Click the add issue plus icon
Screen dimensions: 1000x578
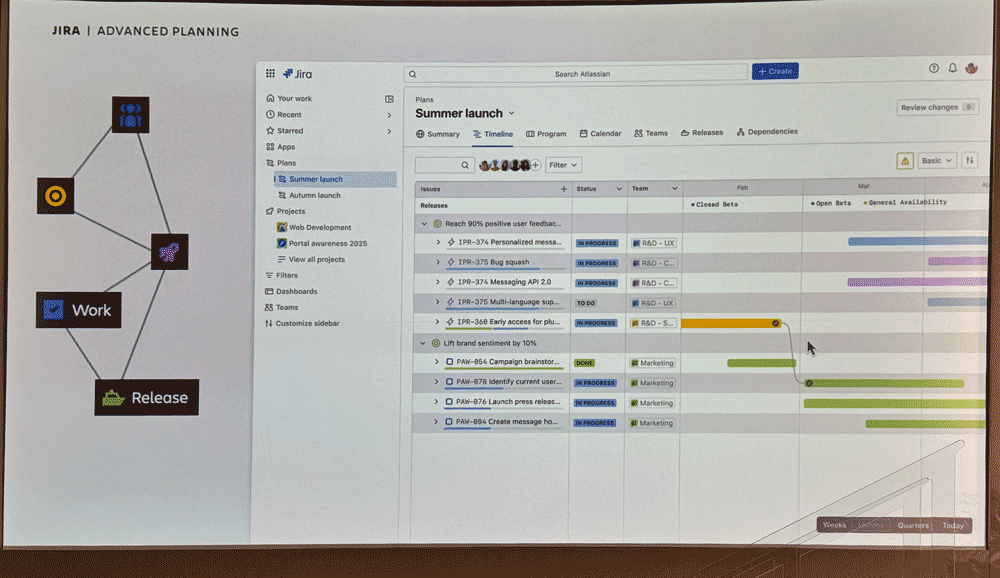tap(563, 188)
